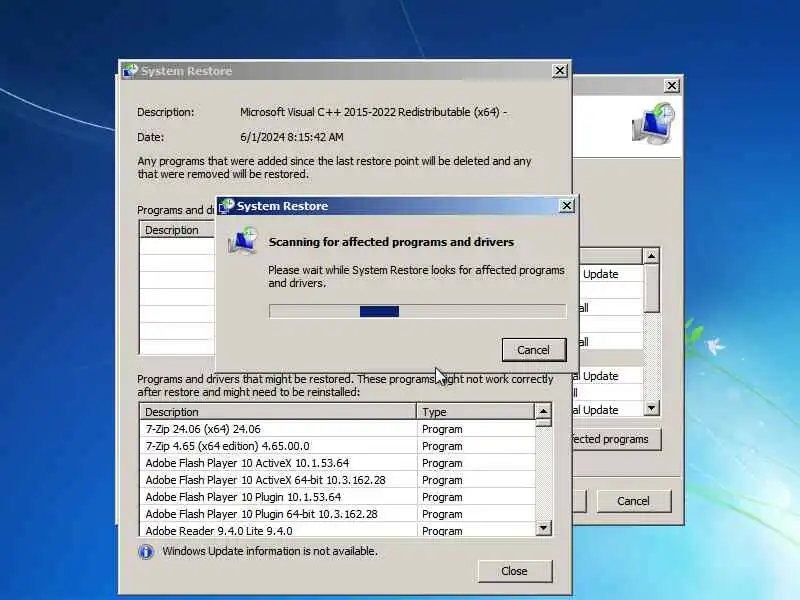Viewport: 800px width, 600px height.
Task: Click the large System Restore icon in rear wizard
Action: tap(654, 123)
